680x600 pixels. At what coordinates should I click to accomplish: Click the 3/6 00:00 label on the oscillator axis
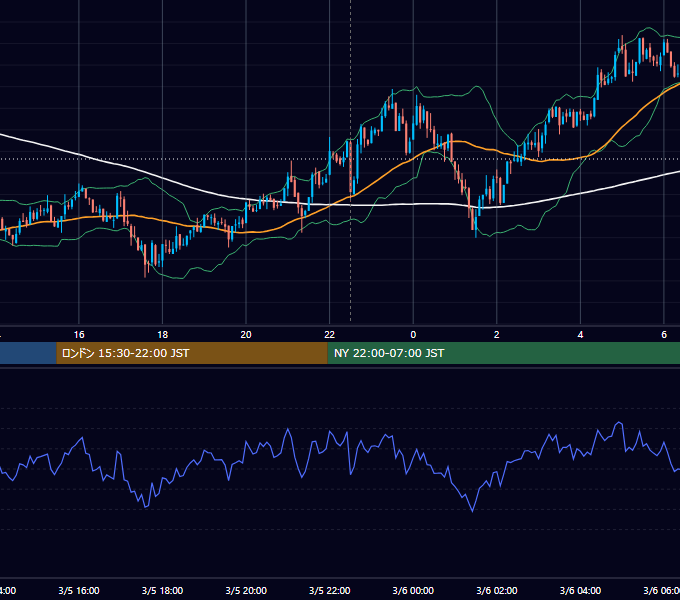413,590
